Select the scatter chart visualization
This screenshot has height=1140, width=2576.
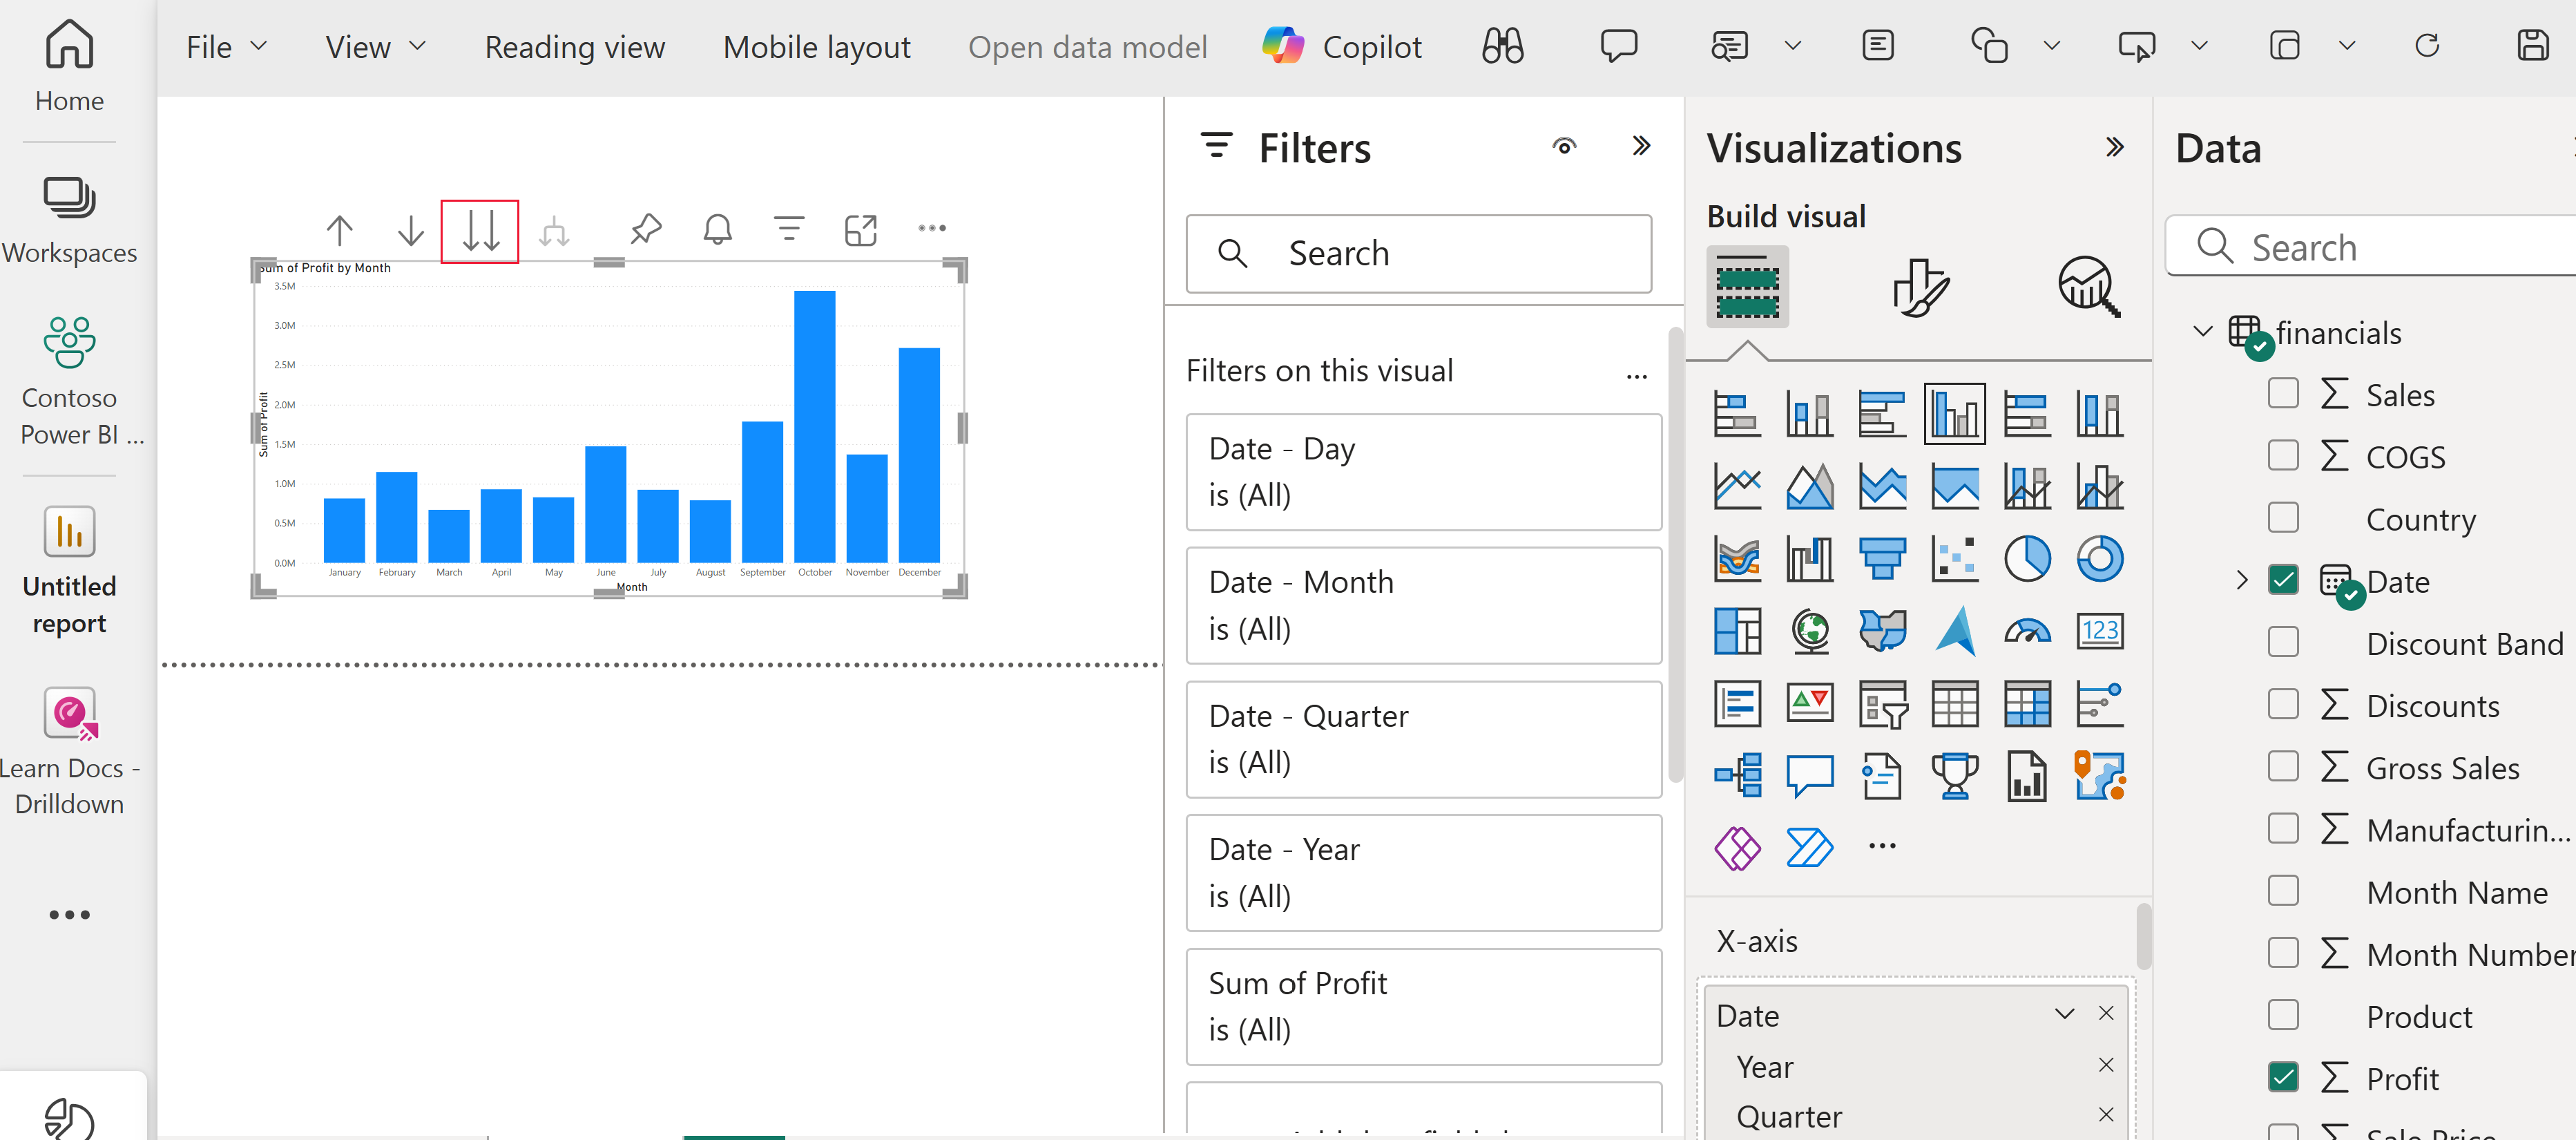click(x=1954, y=558)
